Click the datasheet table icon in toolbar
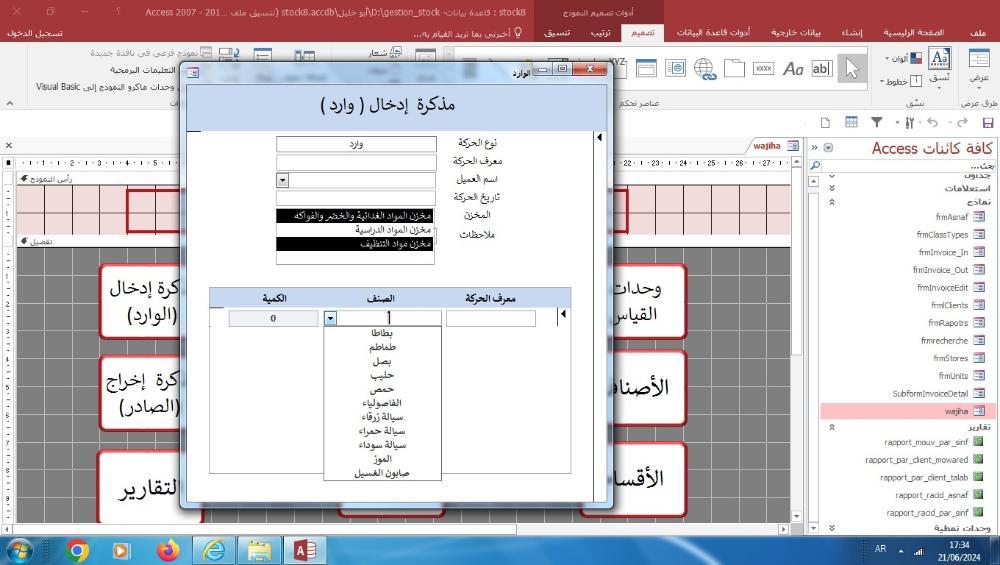The image size is (1000, 565). (851, 122)
